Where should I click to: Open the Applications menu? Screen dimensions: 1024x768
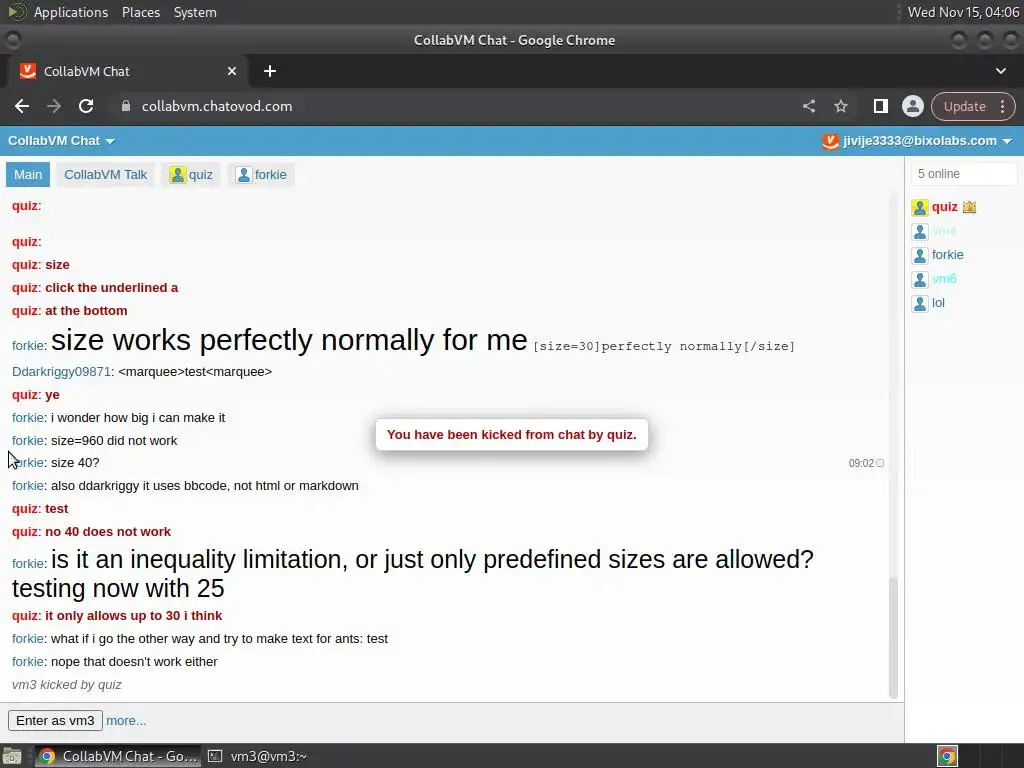click(x=71, y=12)
